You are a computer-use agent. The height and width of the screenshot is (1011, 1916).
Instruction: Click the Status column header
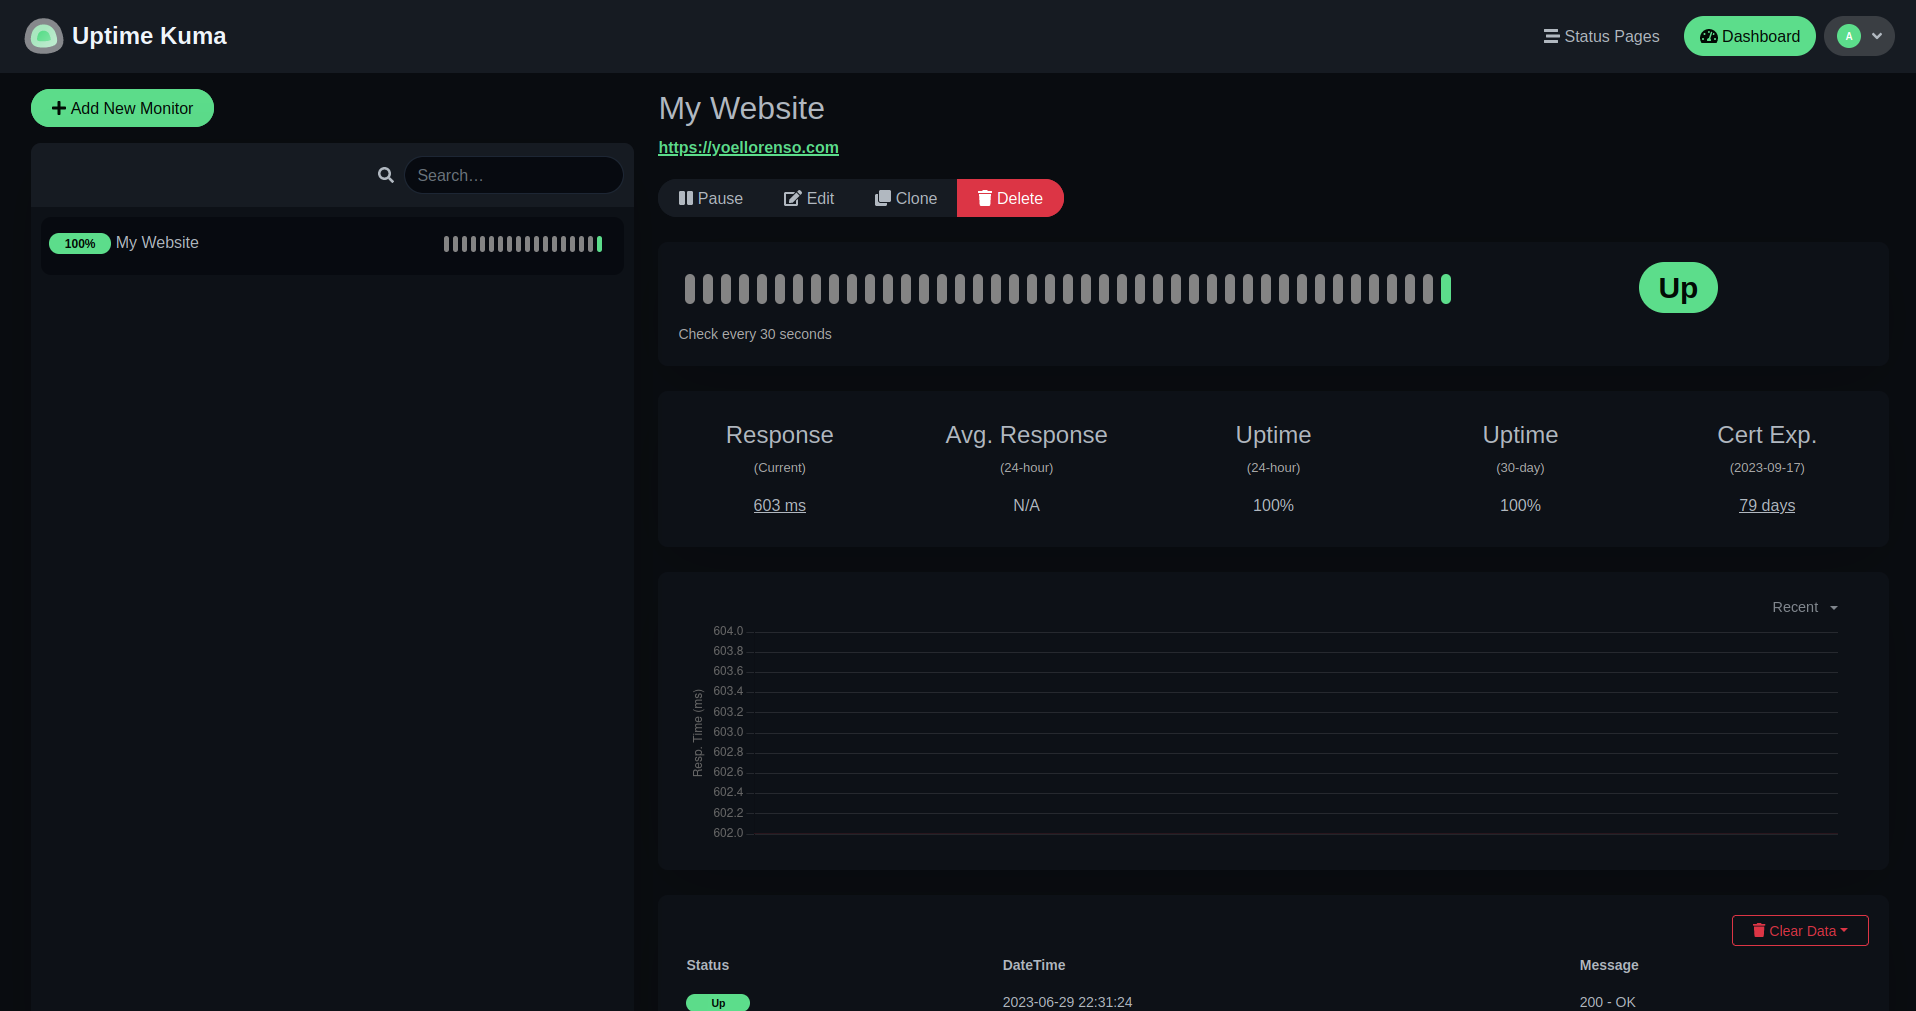click(x=708, y=965)
